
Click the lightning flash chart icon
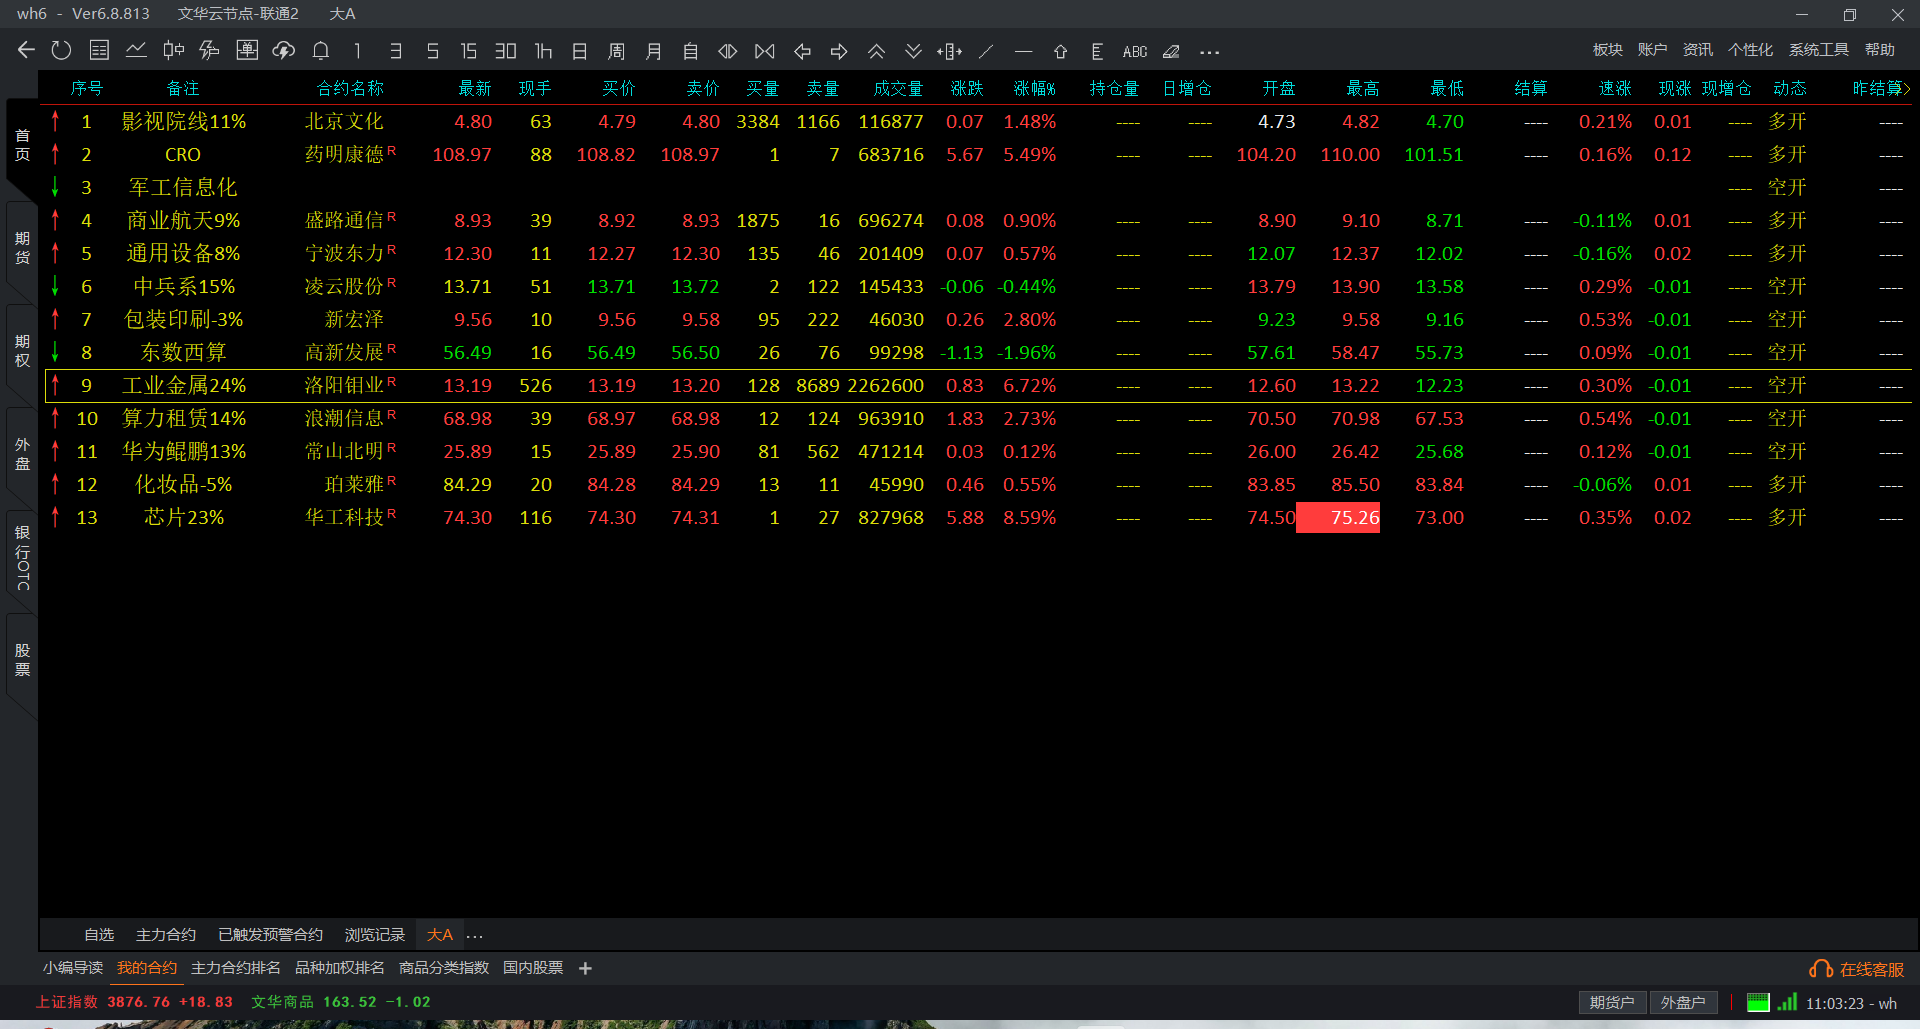pos(210,50)
